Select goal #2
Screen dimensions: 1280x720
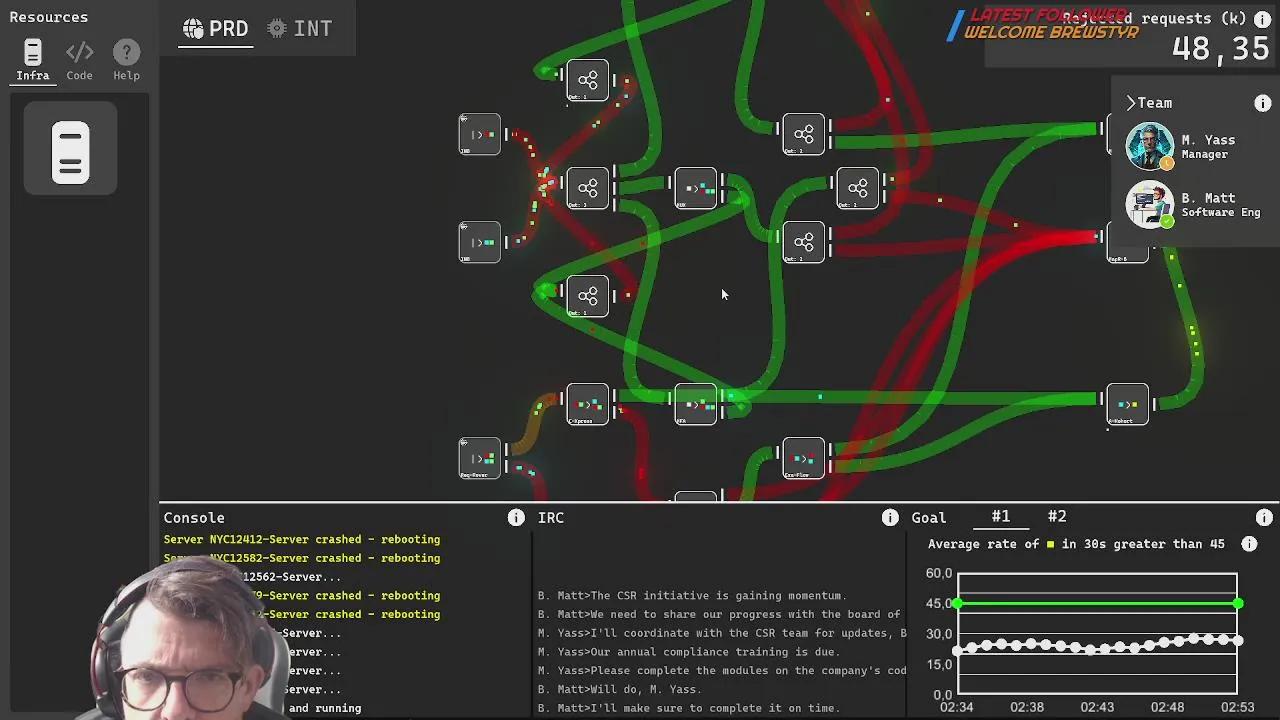coord(1057,517)
